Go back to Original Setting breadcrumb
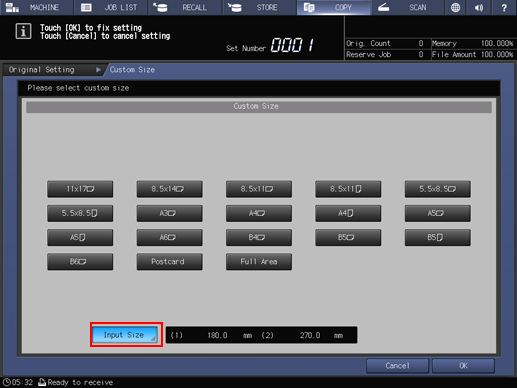 [x=53, y=70]
